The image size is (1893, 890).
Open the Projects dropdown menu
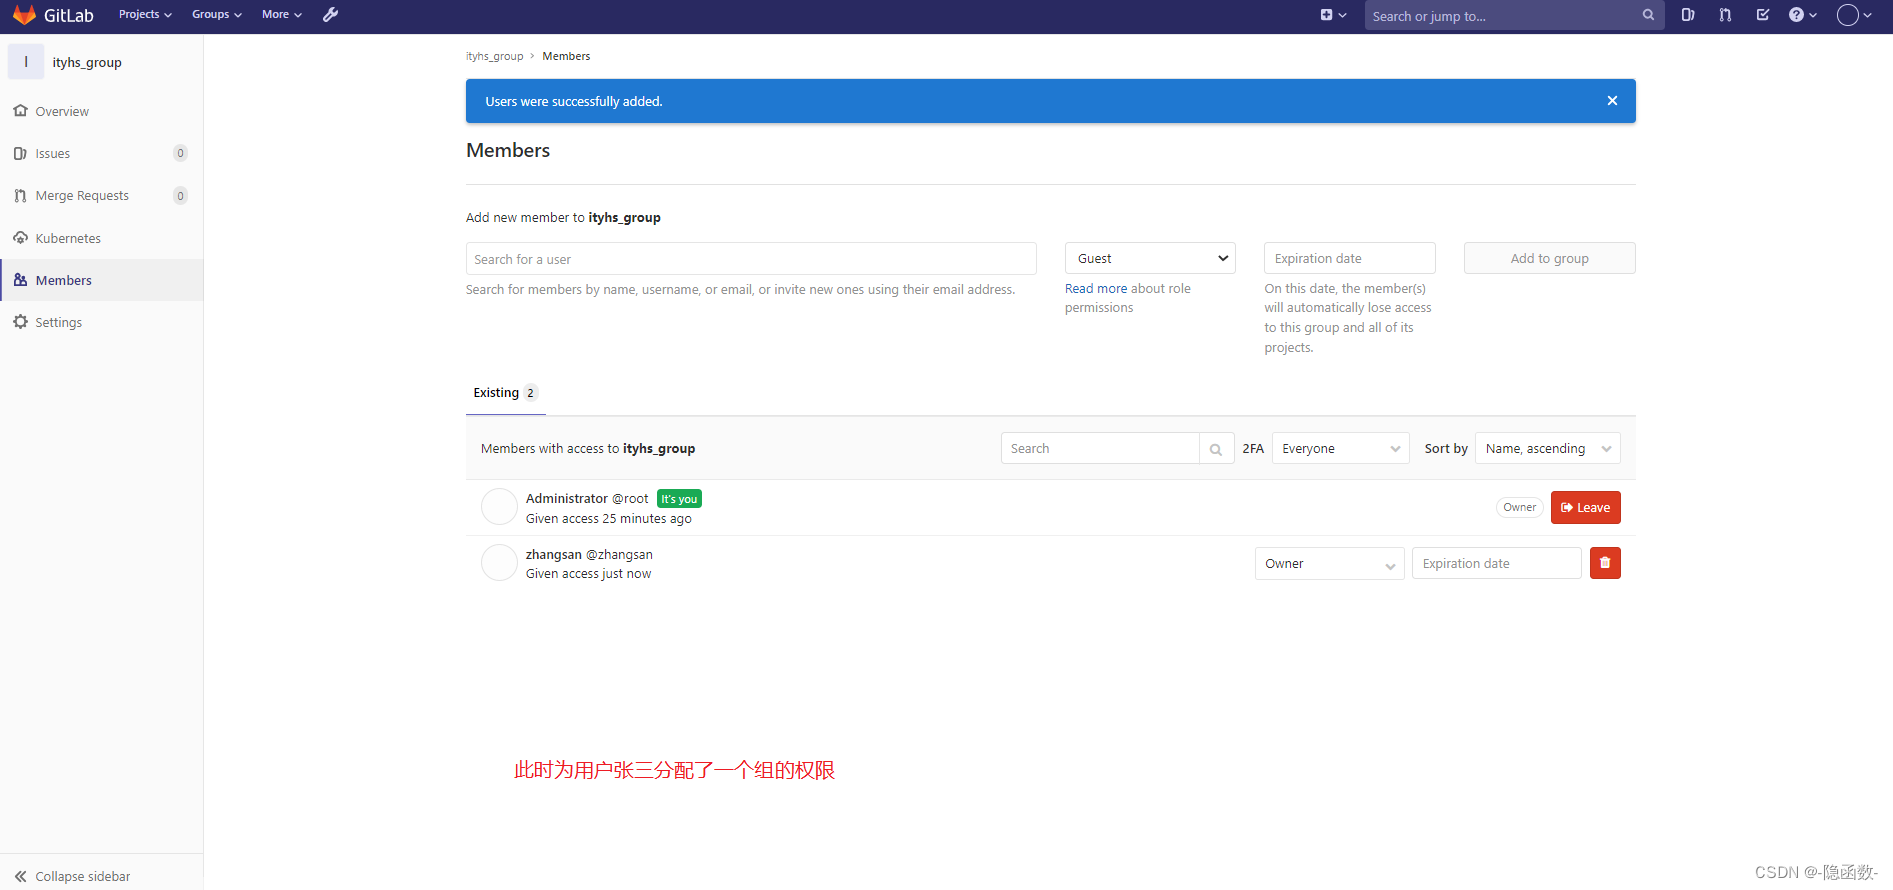[145, 14]
